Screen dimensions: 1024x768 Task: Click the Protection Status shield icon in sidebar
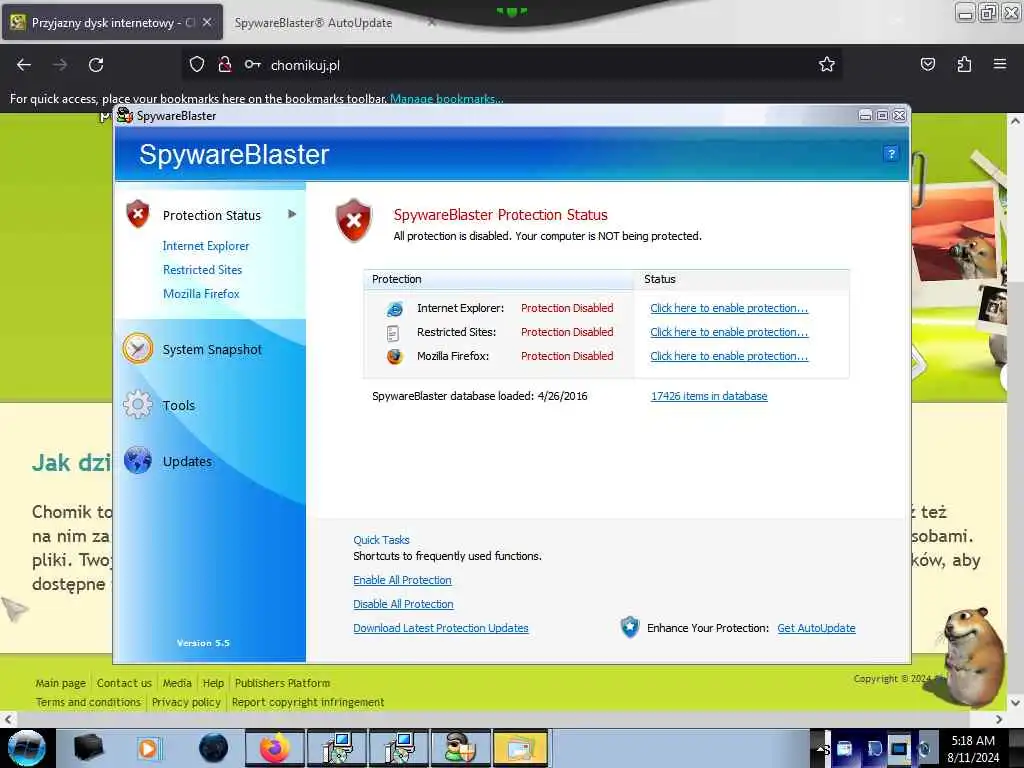point(138,214)
